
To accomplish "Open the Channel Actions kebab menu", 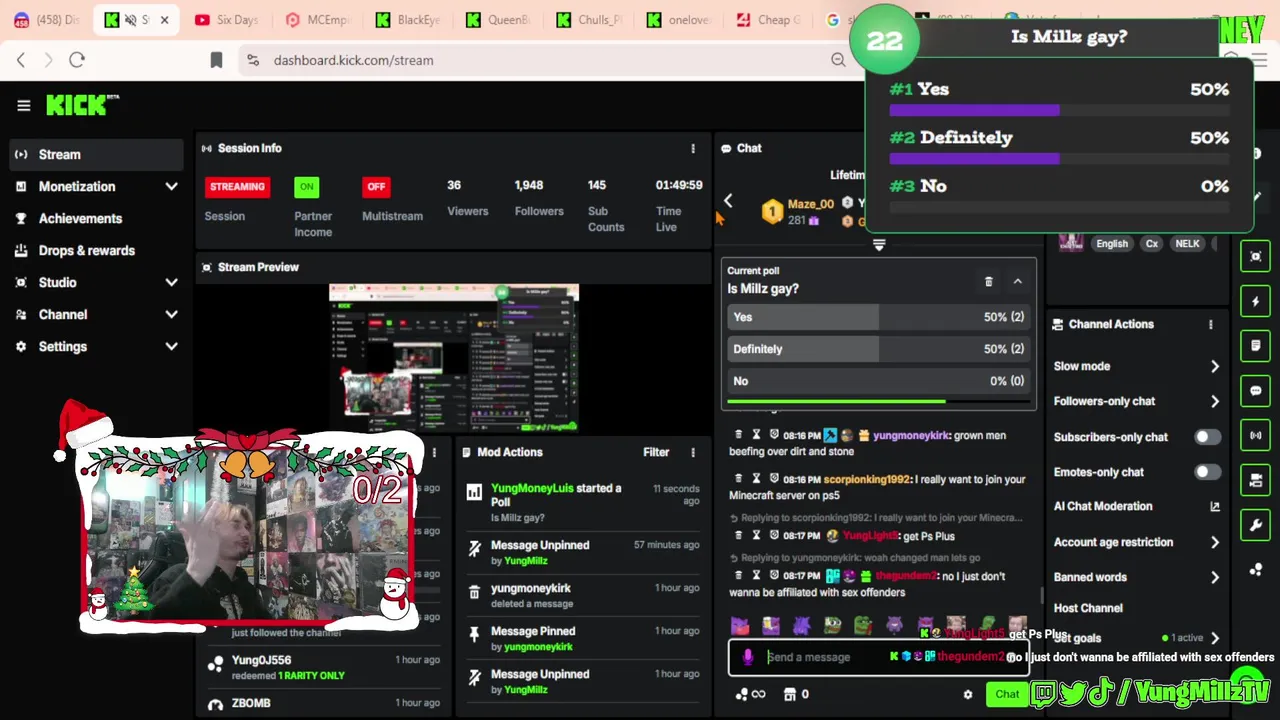I will tap(1211, 324).
